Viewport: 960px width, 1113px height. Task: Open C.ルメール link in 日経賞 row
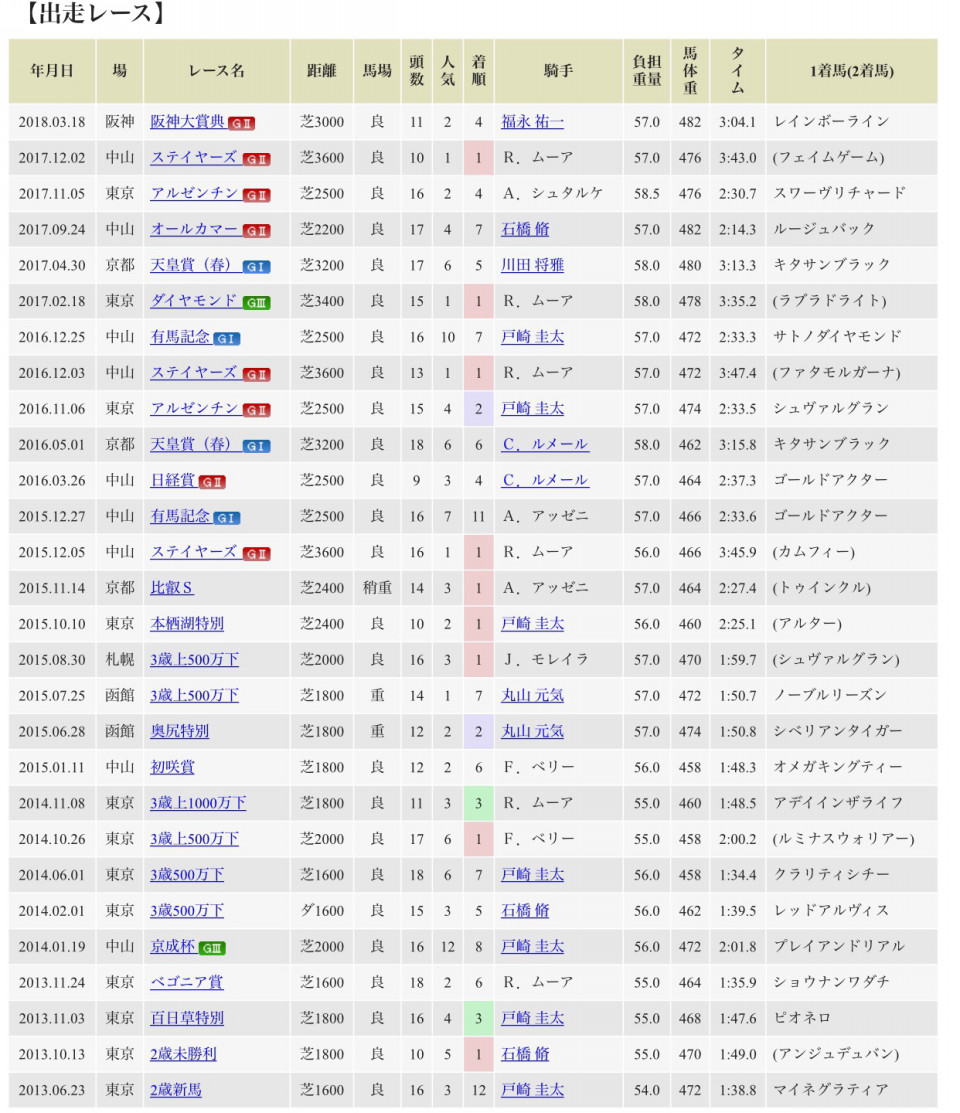[x=545, y=481]
